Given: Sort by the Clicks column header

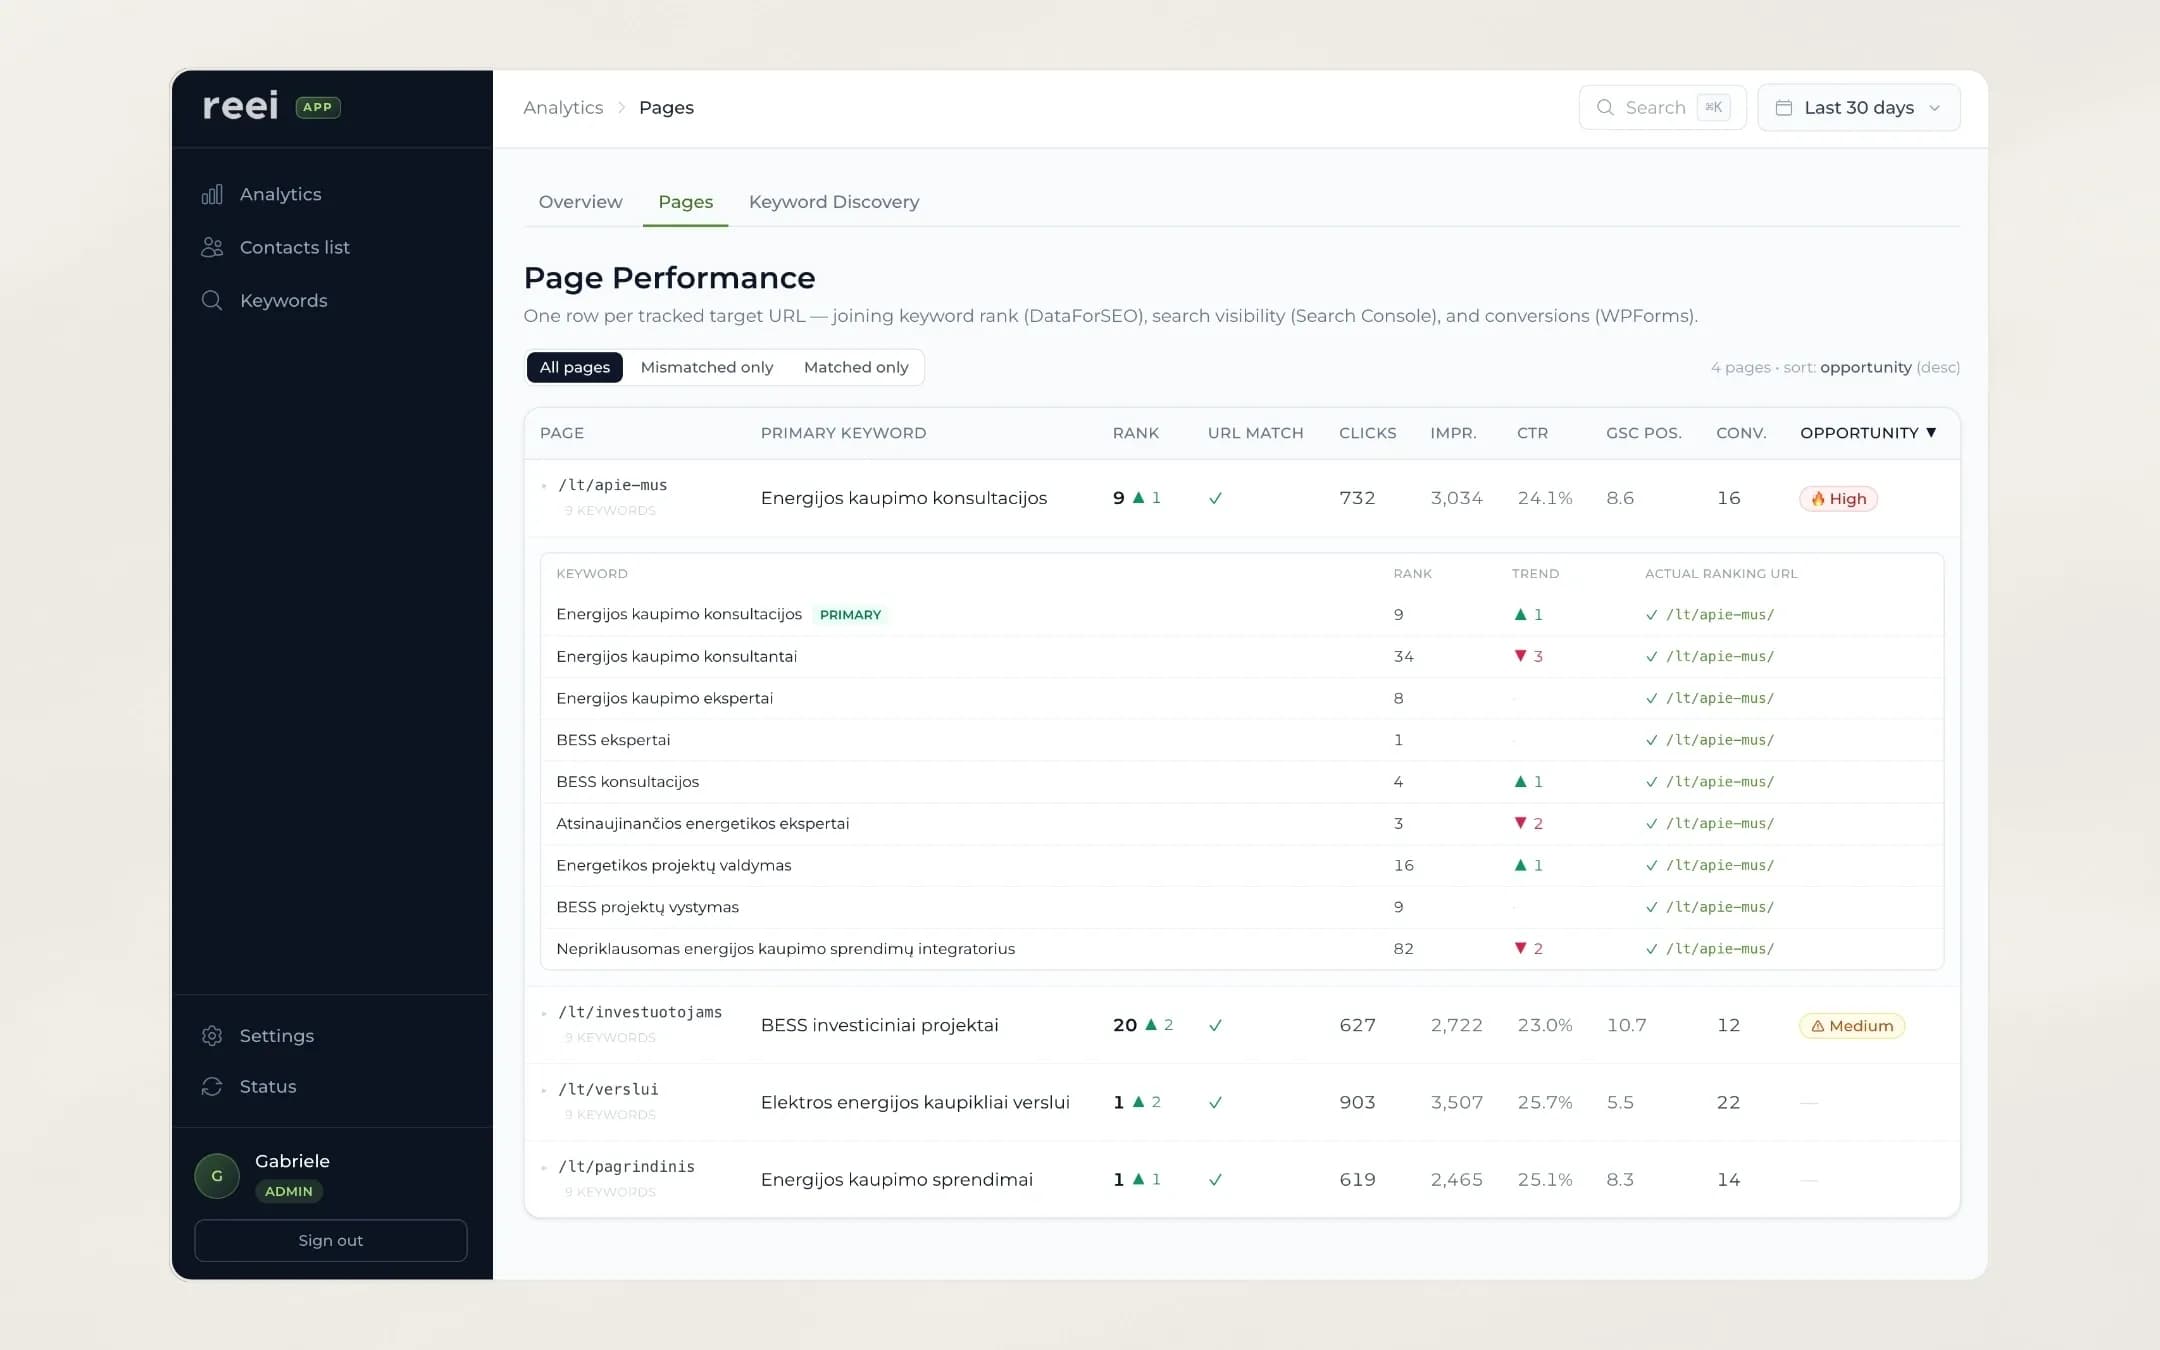Looking at the screenshot, I should (x=1367, y=433).
